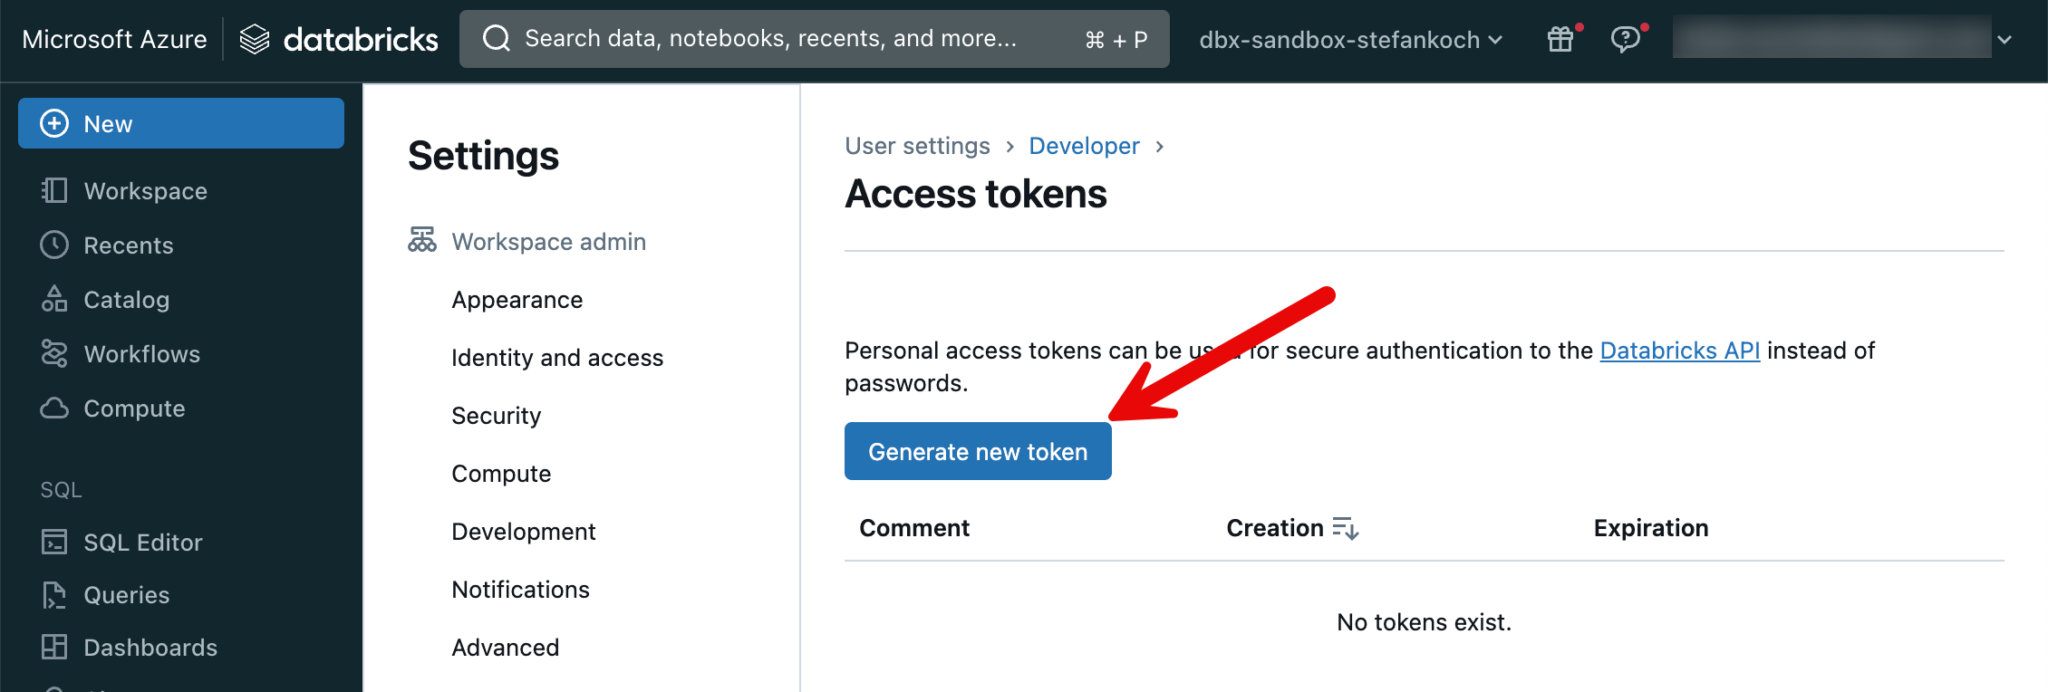2048x692 pixels.
Task: Click the SQL Editor icon
Action: point(54,542)
